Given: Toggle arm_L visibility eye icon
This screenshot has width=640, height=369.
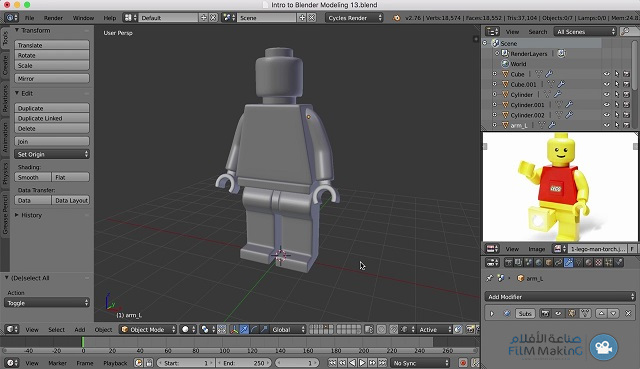Looking at the screenshot, I should (607, 125).
